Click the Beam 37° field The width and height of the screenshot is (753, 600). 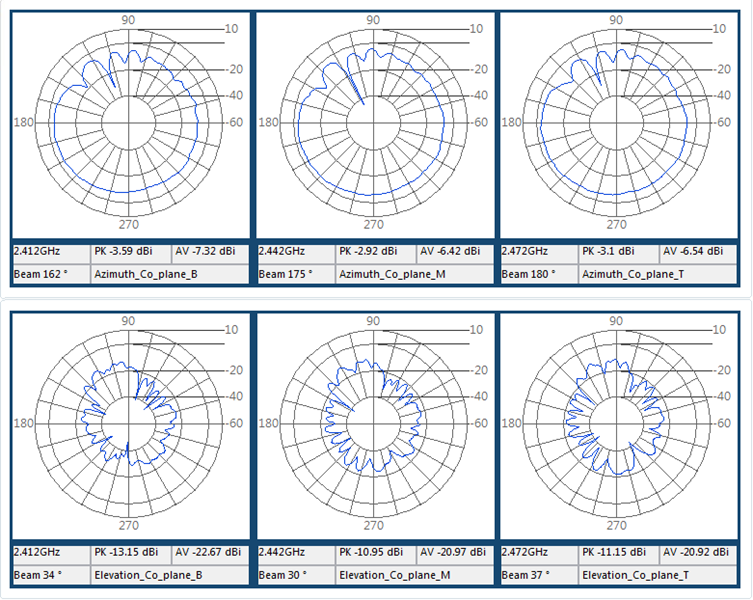537,574
